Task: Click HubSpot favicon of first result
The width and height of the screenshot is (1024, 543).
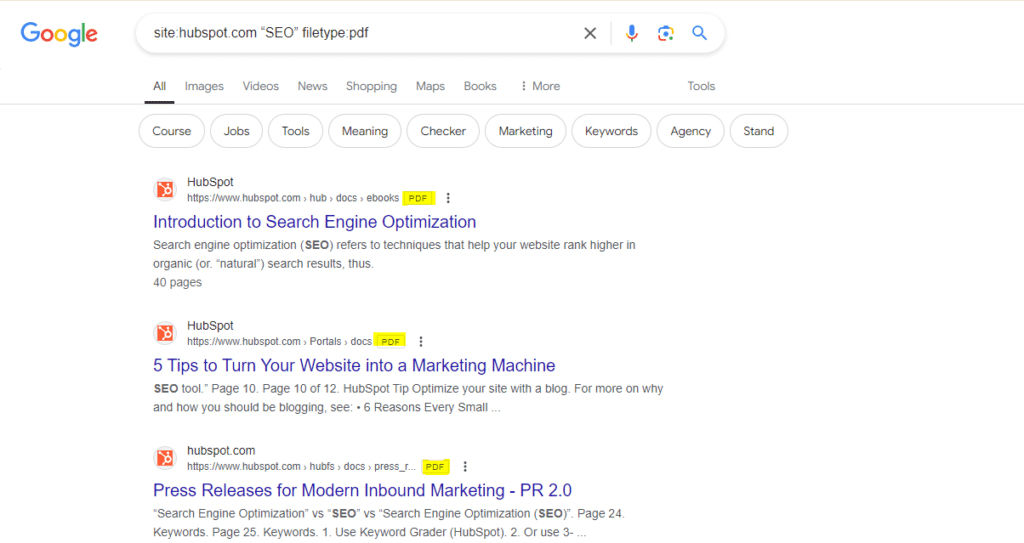Action: [x=165, y=190]
